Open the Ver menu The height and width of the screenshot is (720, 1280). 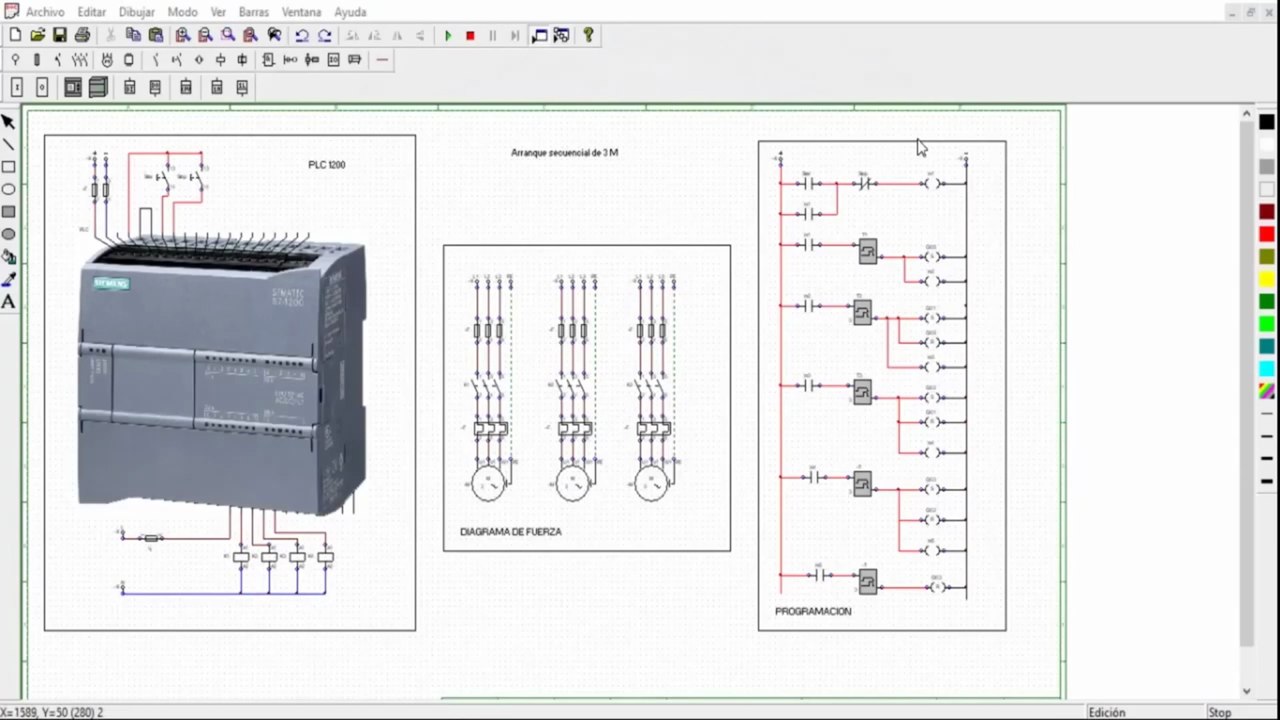click(x=218, y=12)
